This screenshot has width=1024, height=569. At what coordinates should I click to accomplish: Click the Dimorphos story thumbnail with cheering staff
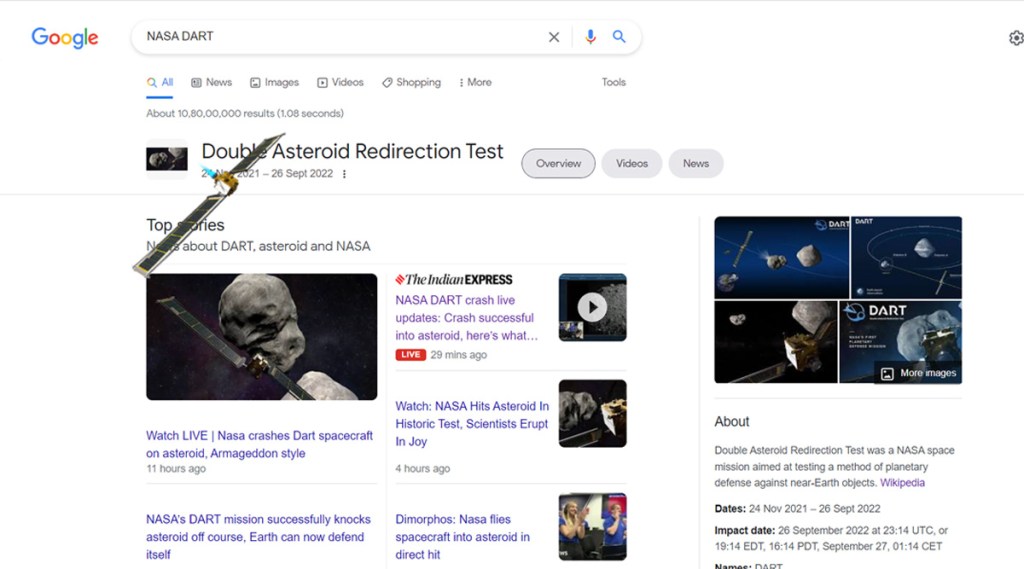[592, 527]
